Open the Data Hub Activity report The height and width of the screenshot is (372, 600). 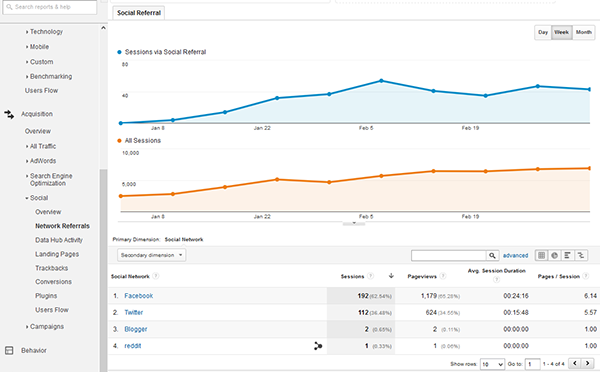coord(59,240)
